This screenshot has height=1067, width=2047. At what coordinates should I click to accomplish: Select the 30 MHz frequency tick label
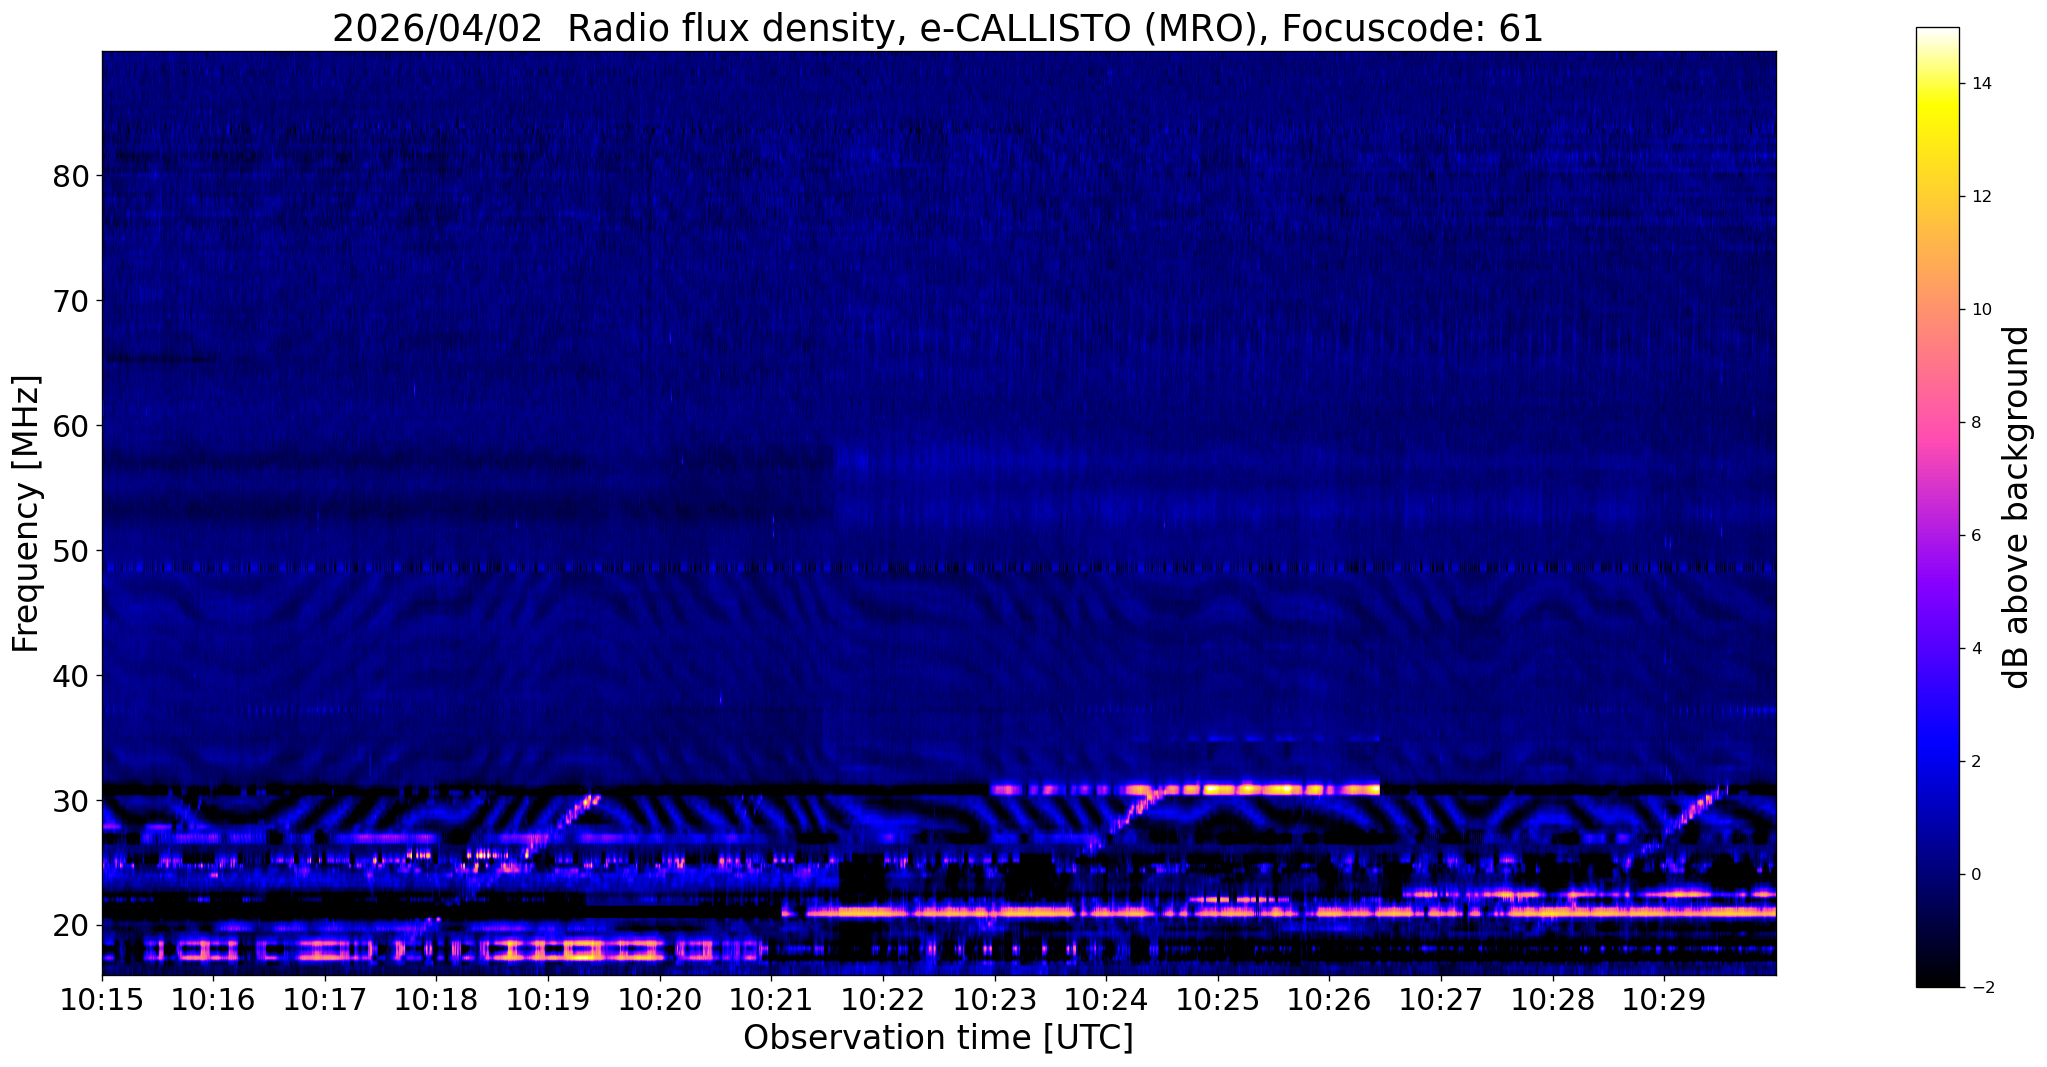tap(70, 801)
